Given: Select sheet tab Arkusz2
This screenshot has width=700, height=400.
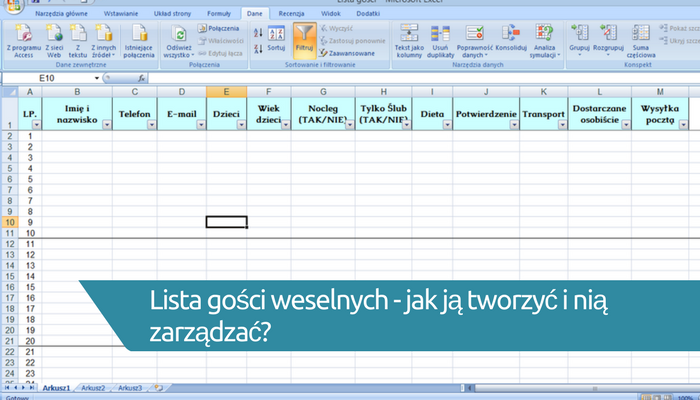Looking at the screenshot, I should pyautogui.click(x=93, y=388).
